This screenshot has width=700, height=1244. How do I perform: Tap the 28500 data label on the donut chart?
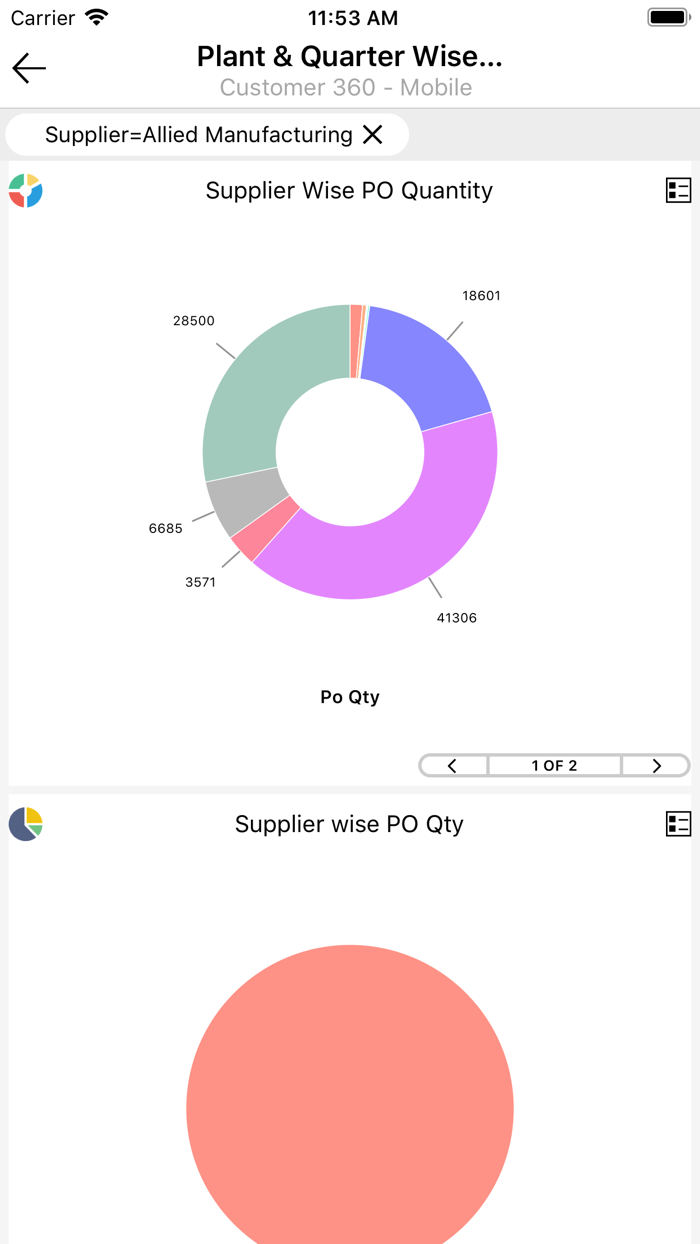(x=194, y=321)
